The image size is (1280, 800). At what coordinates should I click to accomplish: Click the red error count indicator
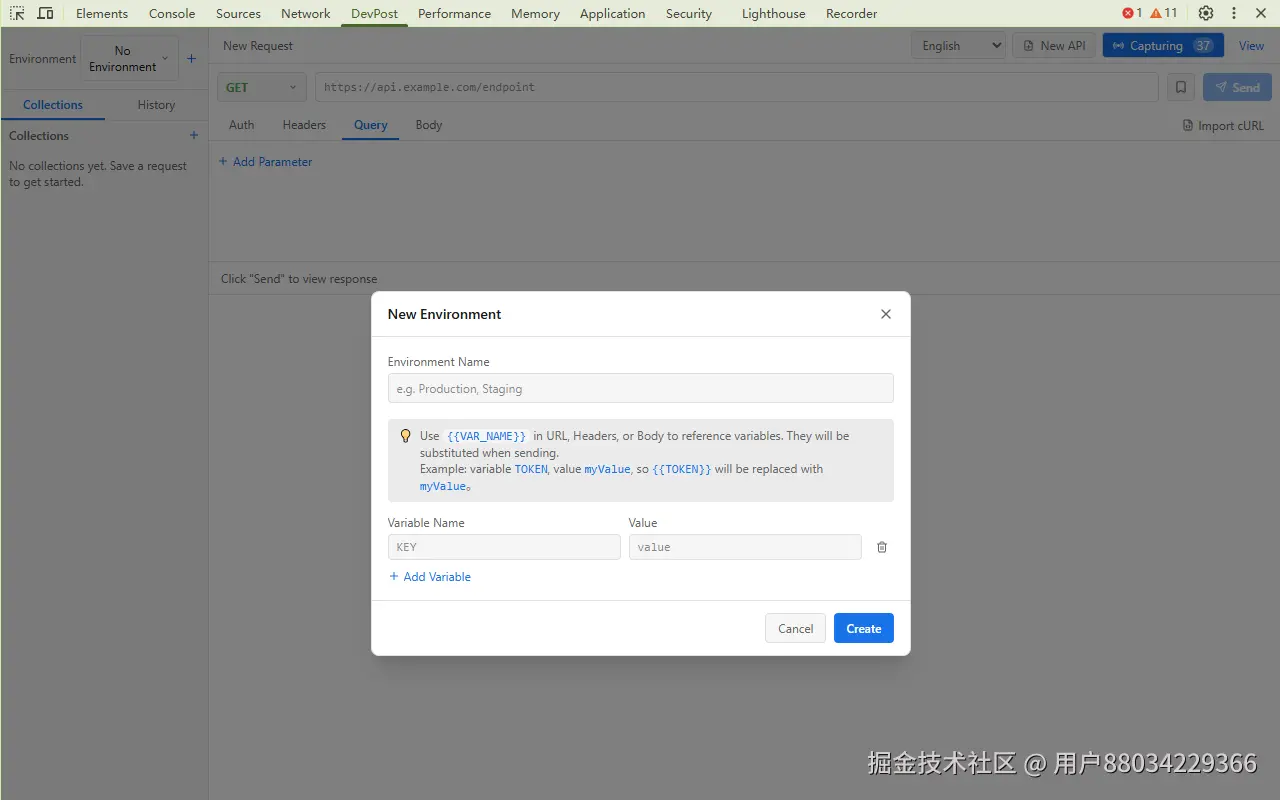pos(1132,13)
